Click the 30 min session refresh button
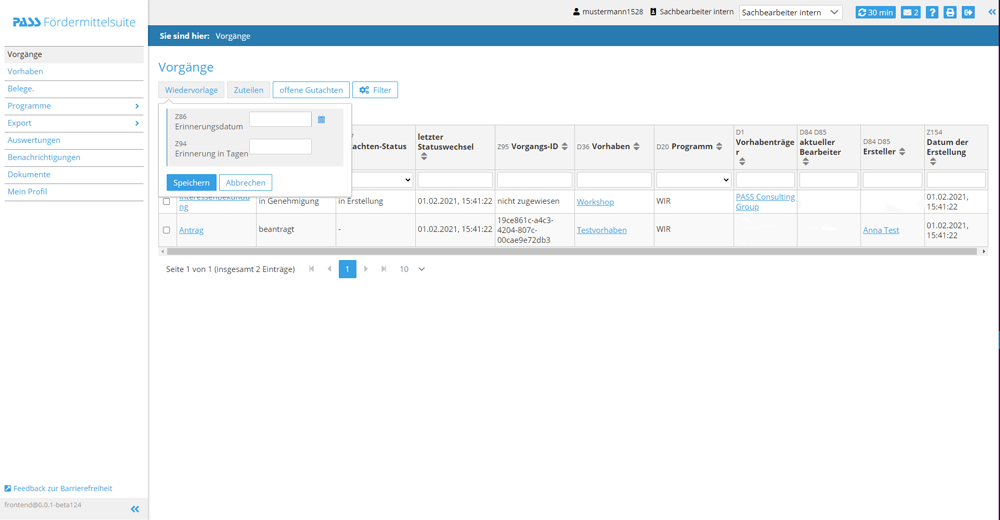Viewport: 1000px width, 520px height. [x=875, y=12]
